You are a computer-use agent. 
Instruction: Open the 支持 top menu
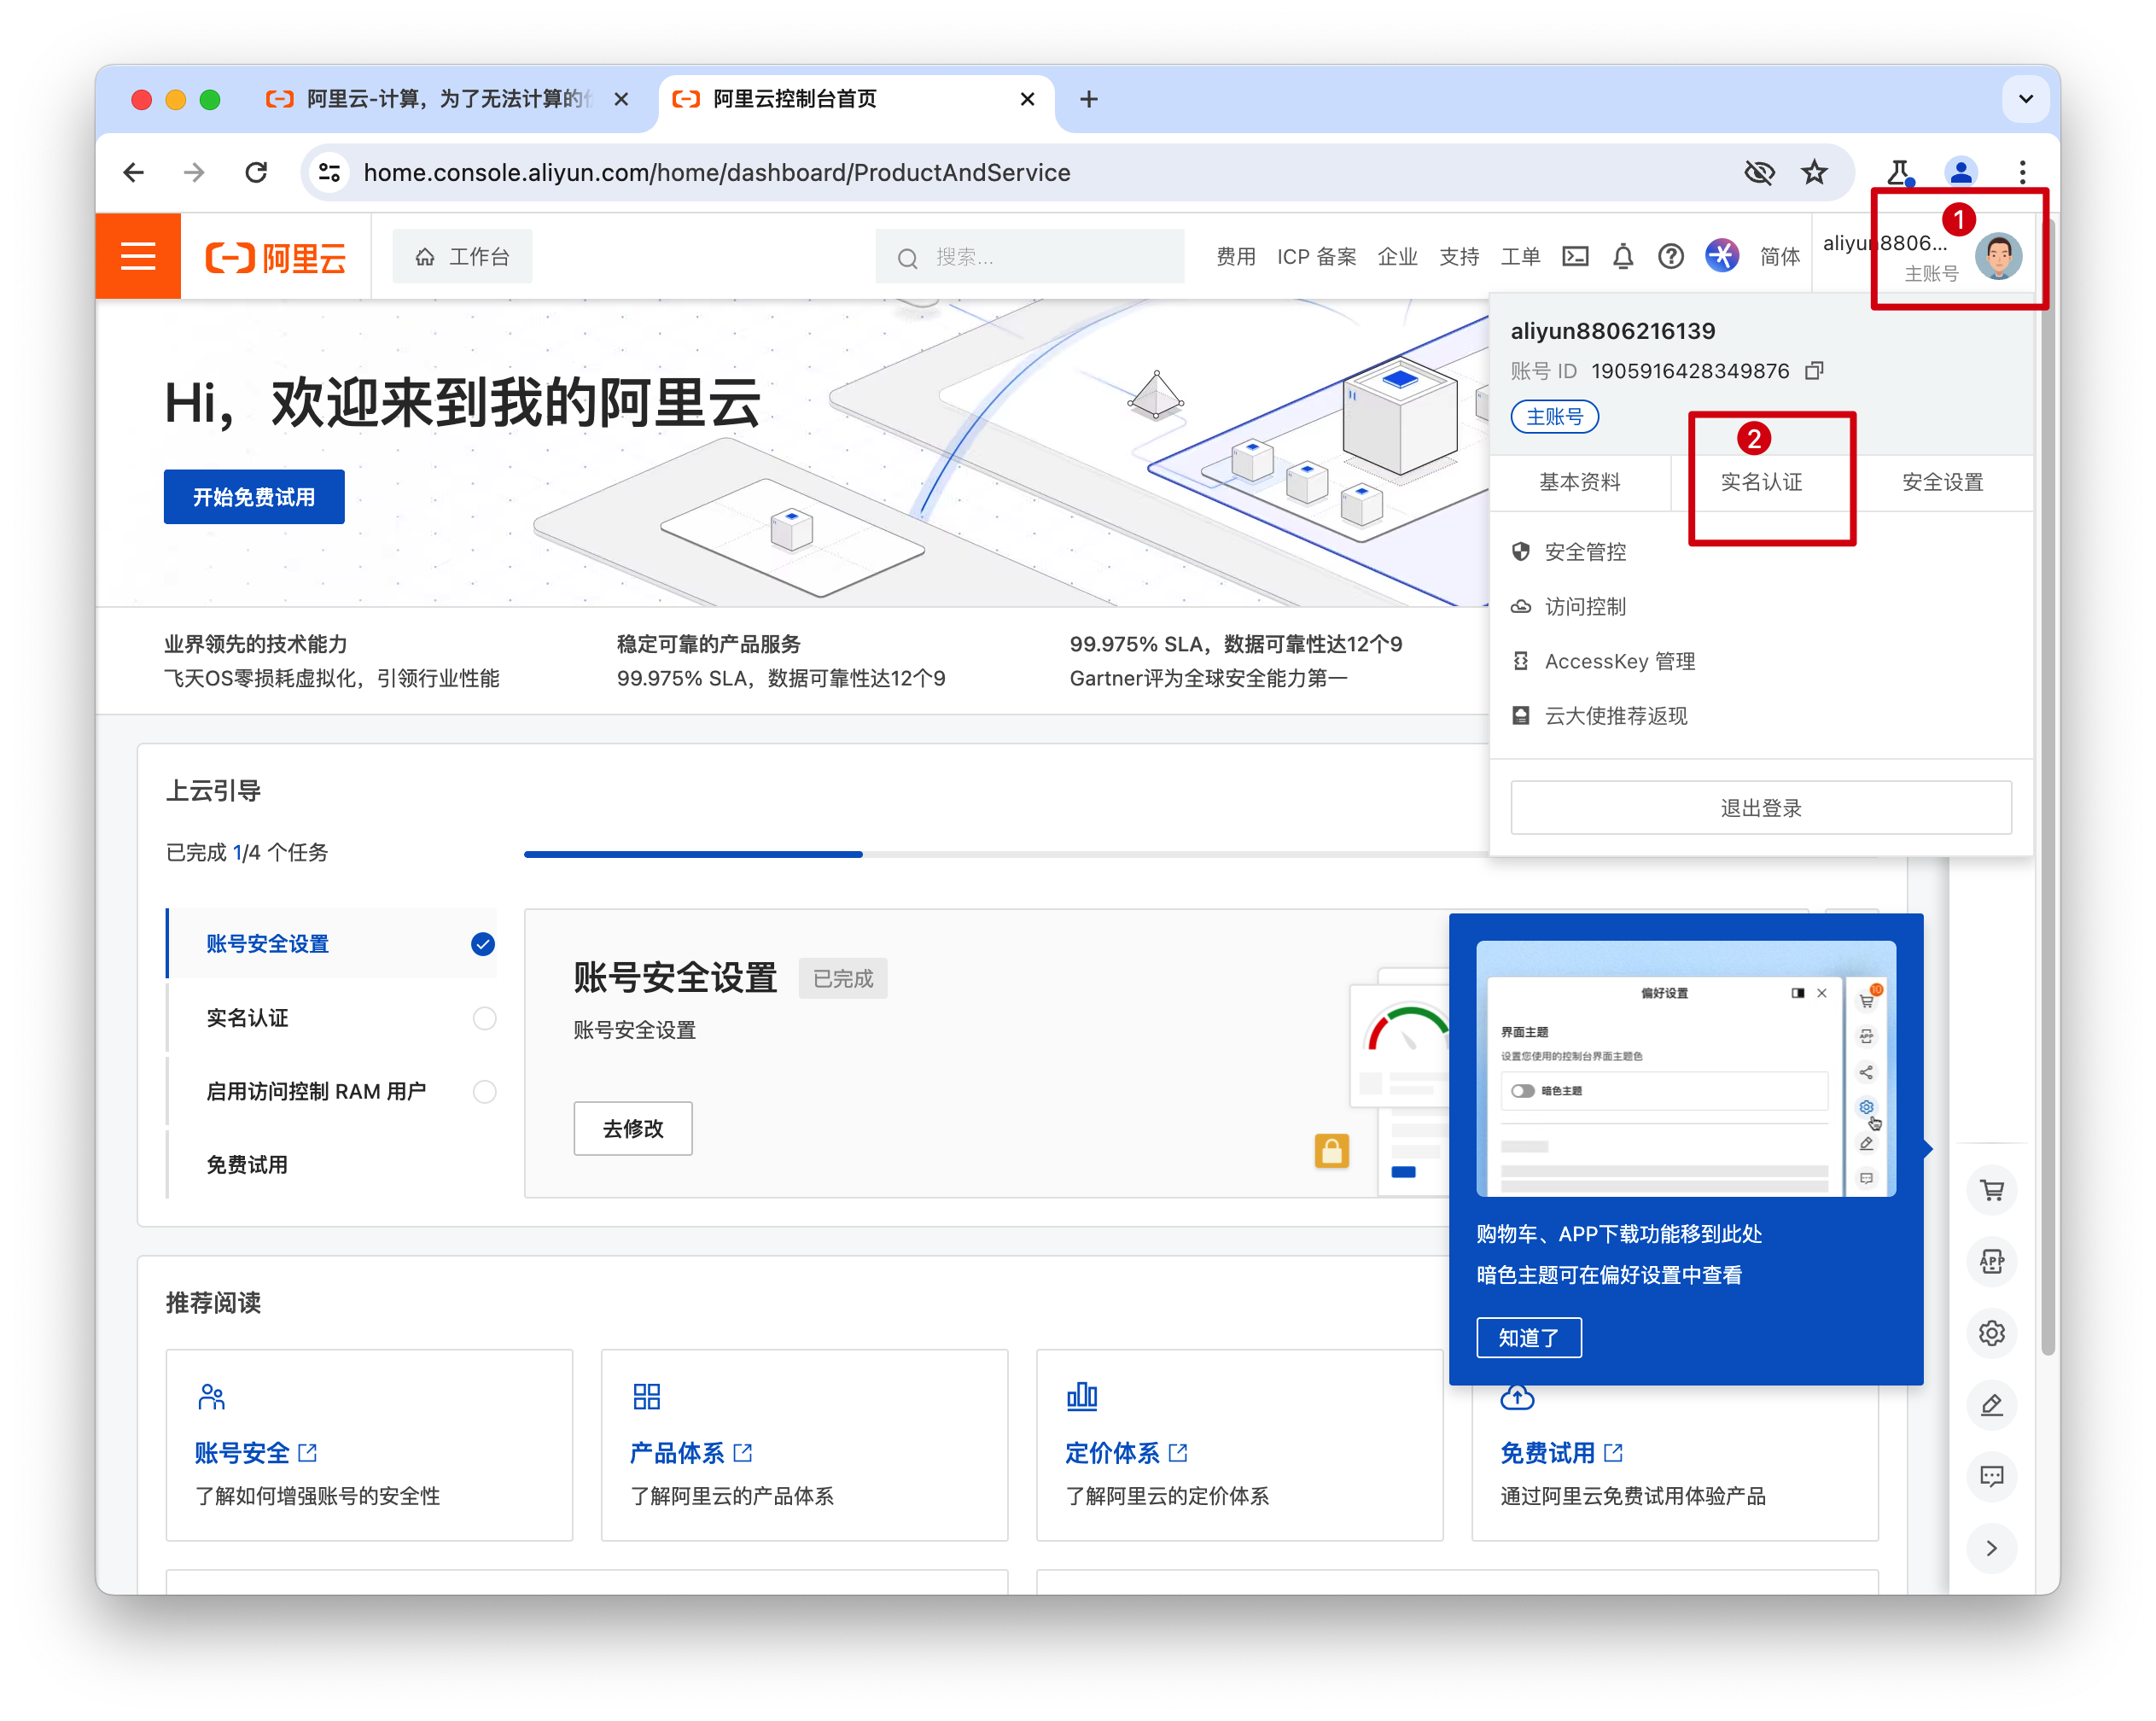[x=1459, y=257]
